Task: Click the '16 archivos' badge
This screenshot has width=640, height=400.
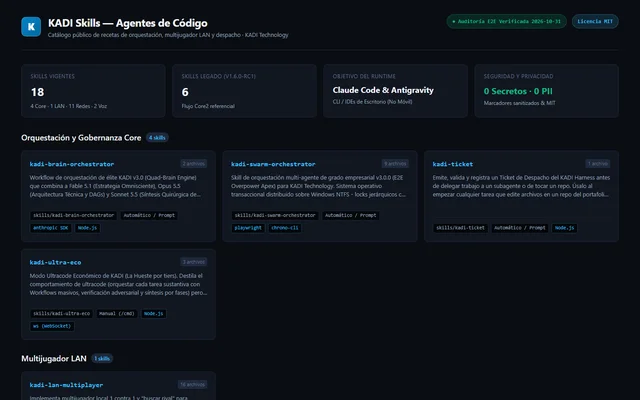Action: (x=192, y=384)
